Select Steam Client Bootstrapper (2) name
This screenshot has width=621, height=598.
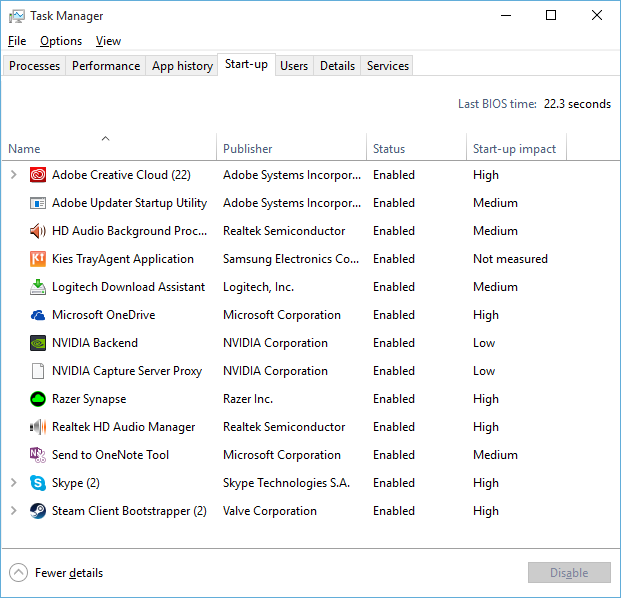pyautogui.click(x=130, y=511)
